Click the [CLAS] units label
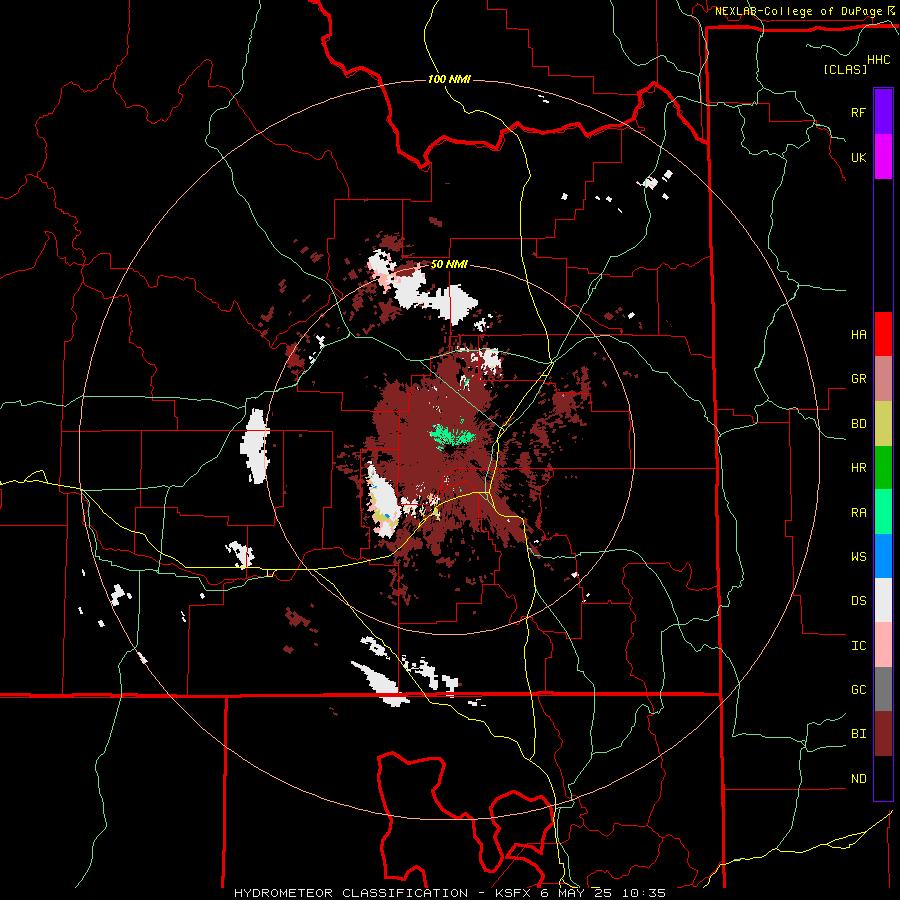 (x=845, y=69)
